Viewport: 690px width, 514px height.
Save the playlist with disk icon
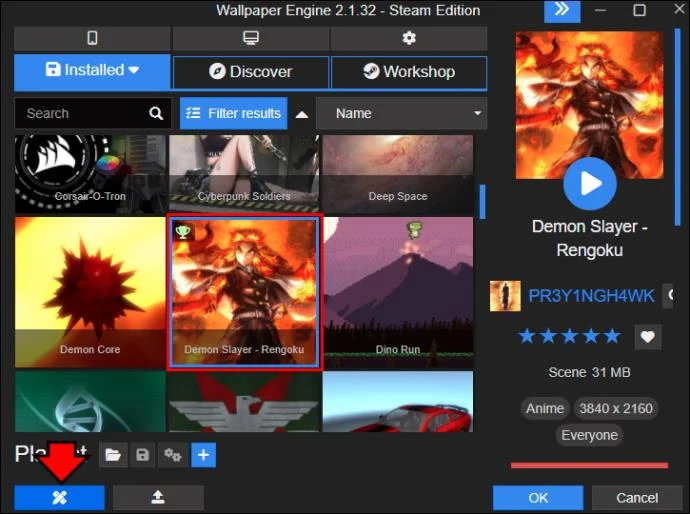143,455
